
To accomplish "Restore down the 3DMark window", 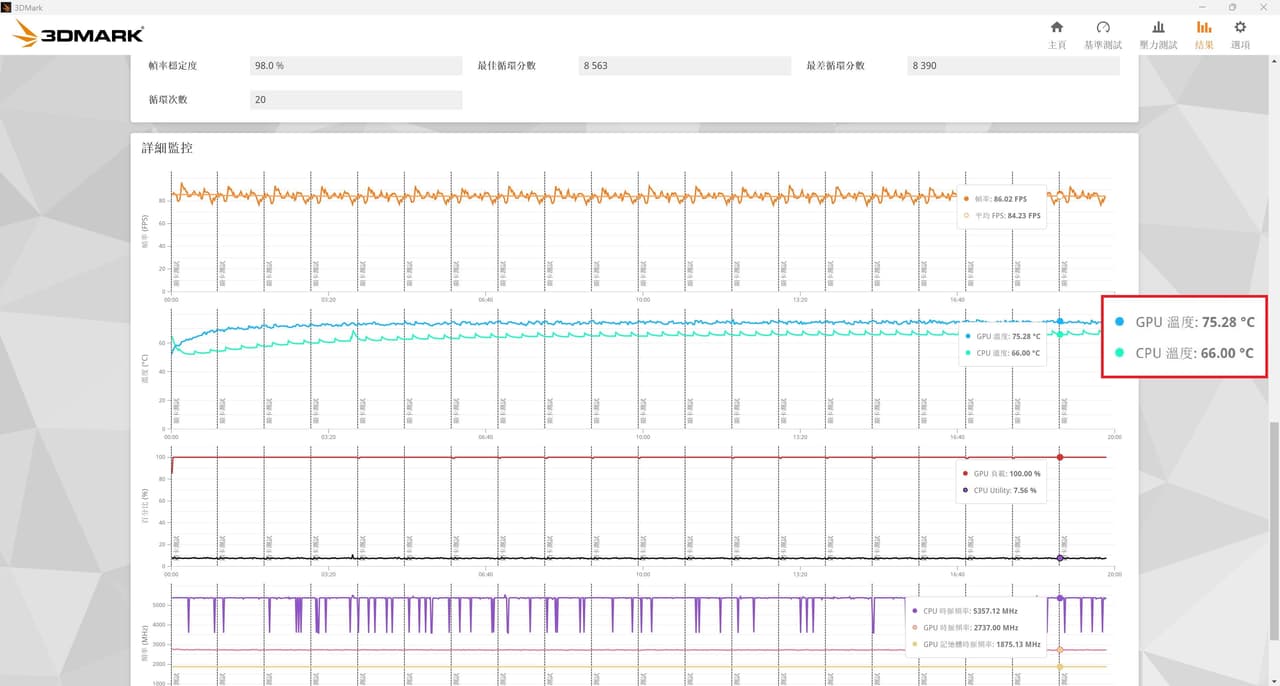I will click(1232, 7).
